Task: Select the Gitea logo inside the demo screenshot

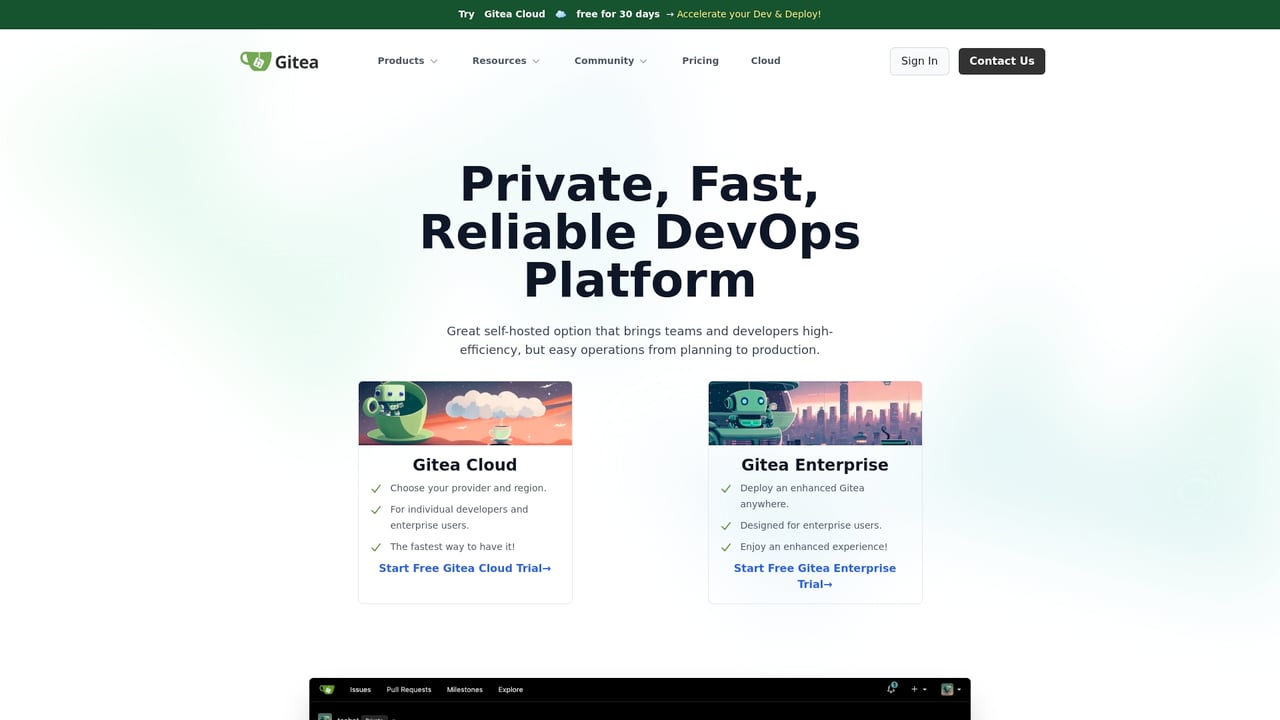Action: pyautogui.click(x=326, y=689)
